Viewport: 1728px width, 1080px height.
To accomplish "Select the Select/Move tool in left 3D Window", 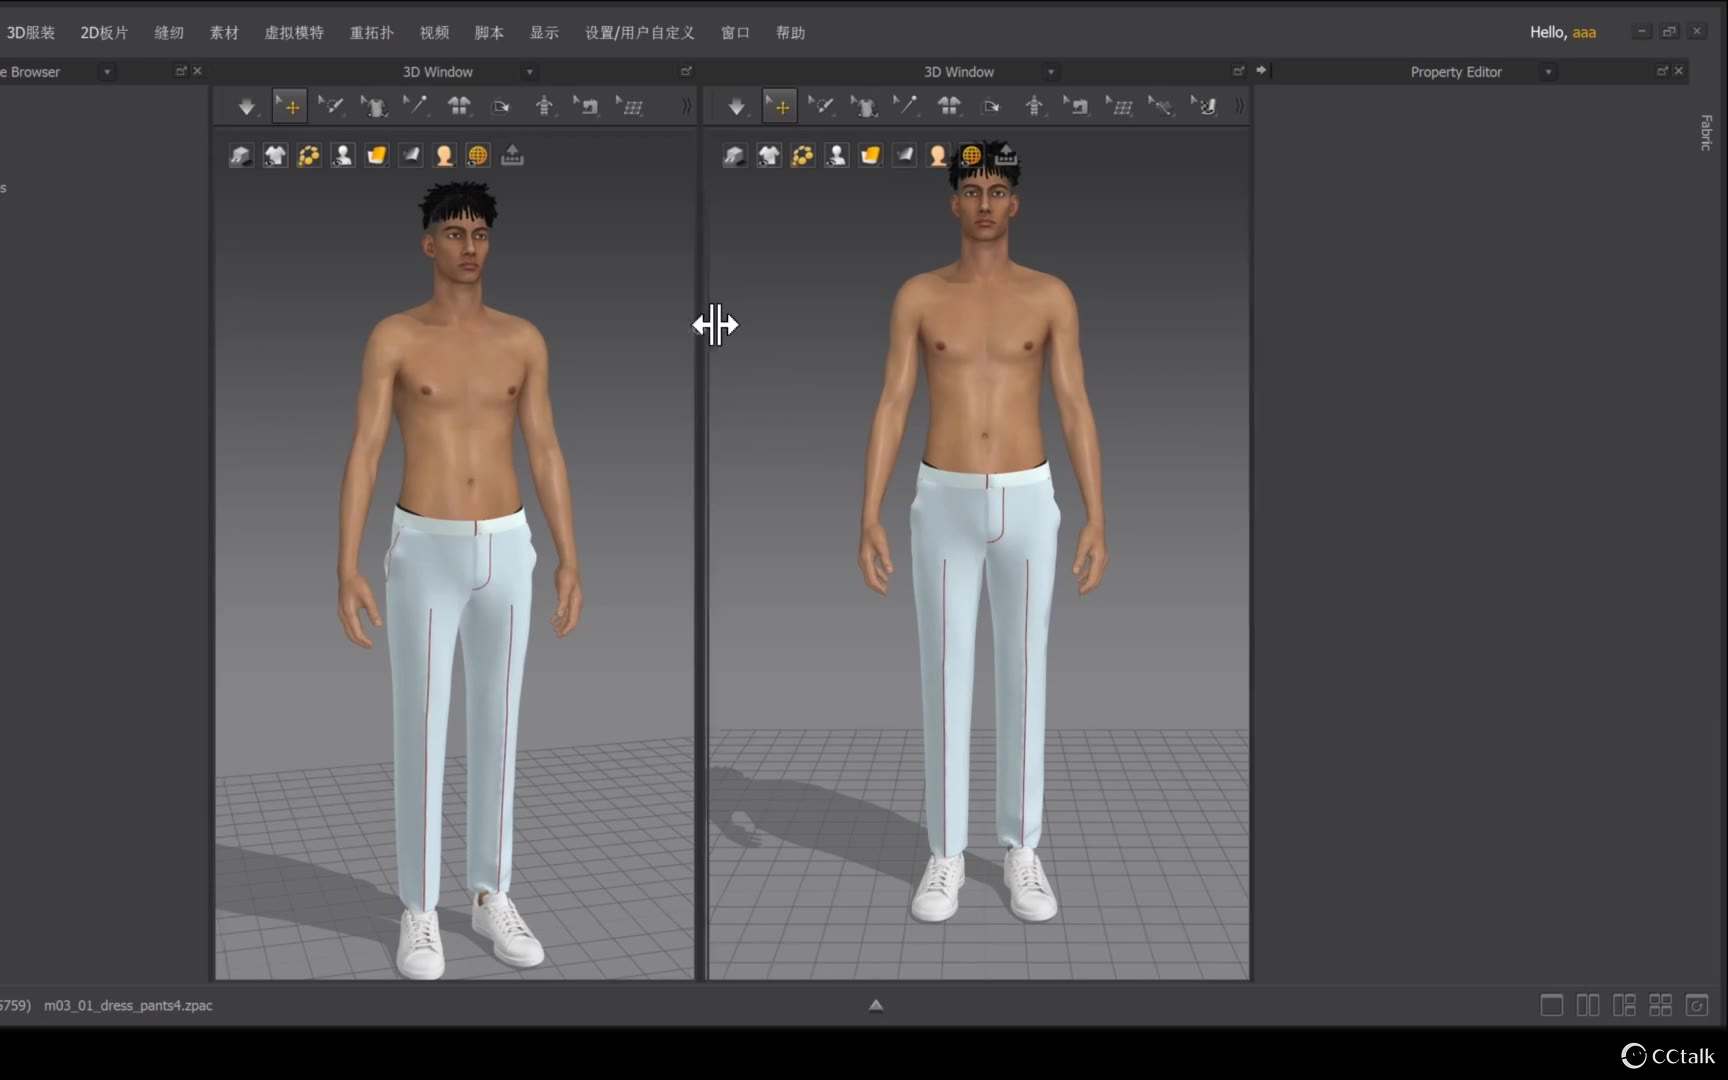I will point(289,106).
